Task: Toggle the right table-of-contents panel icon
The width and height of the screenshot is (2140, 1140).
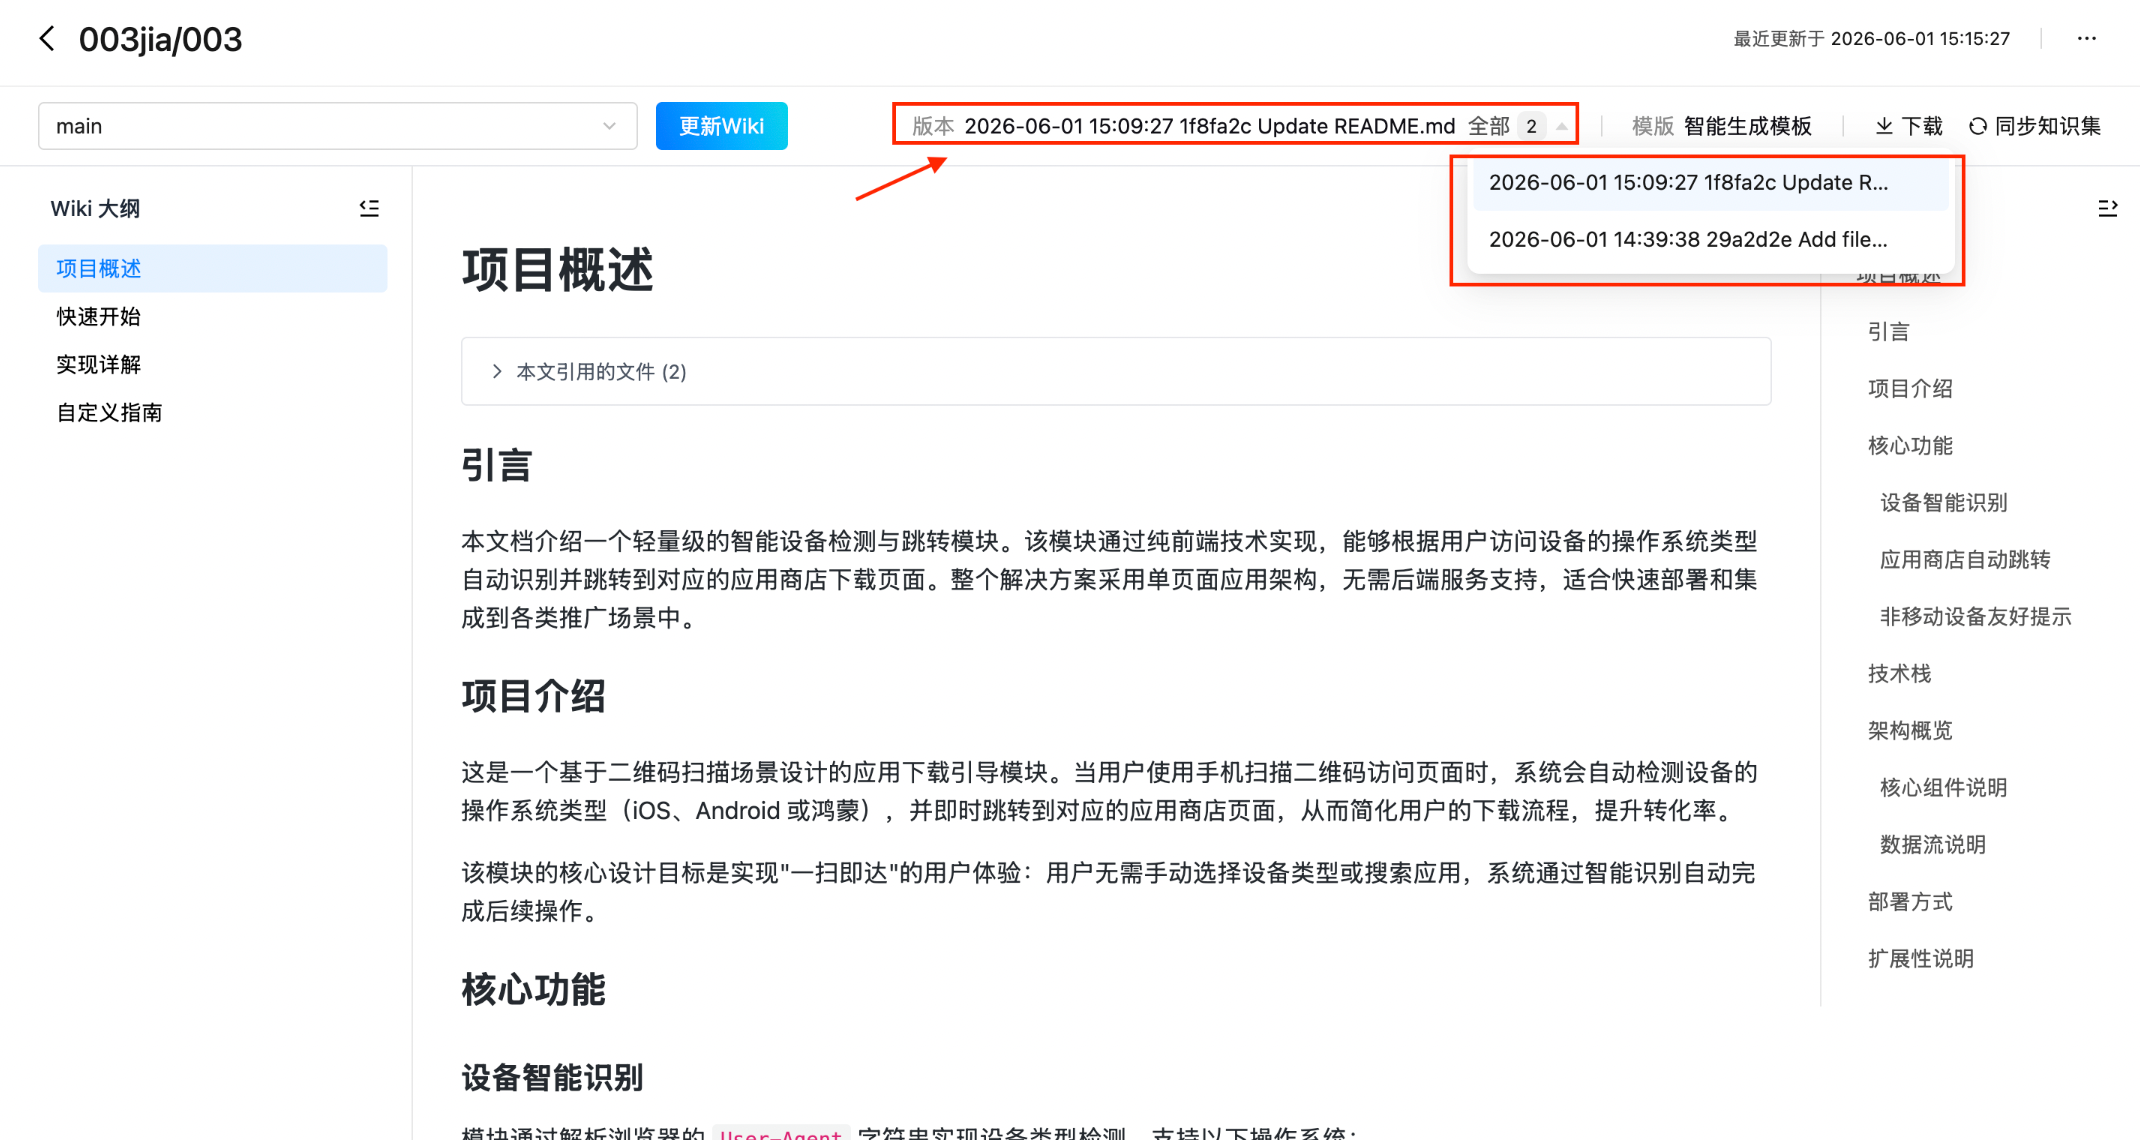Action: click(x=2107, y=208)
